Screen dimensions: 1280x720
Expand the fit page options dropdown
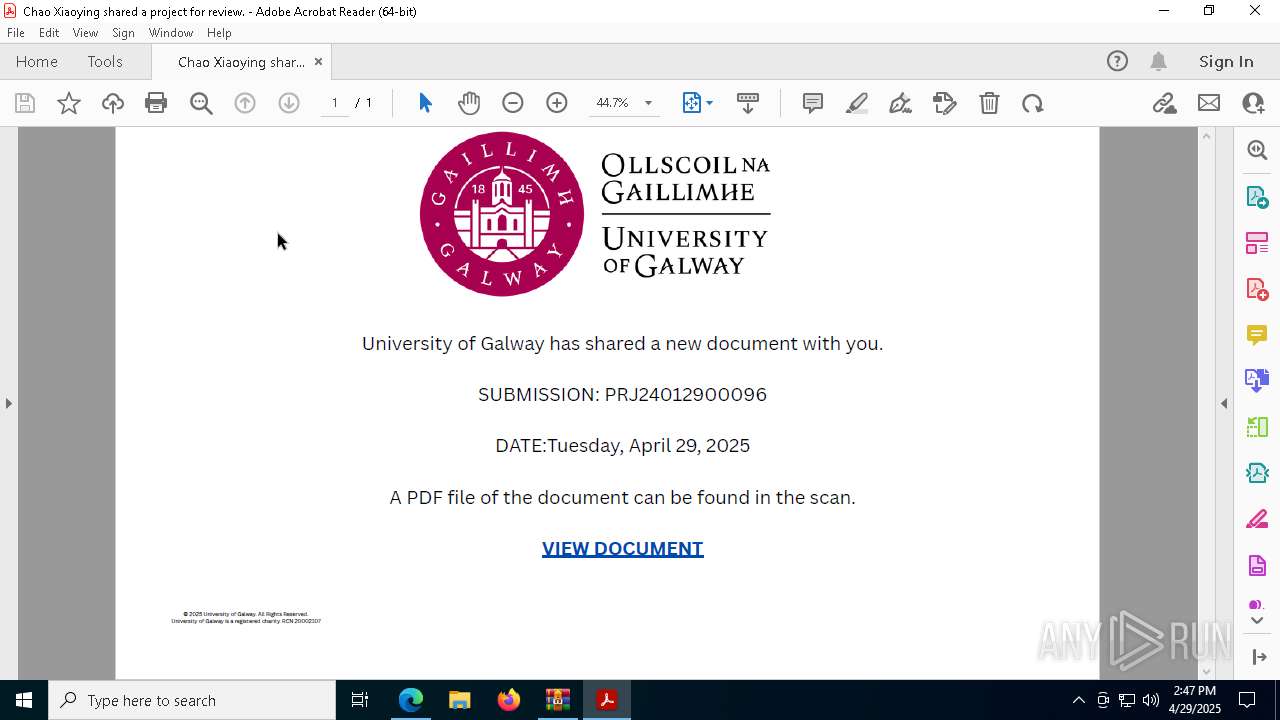click(709, 103)
